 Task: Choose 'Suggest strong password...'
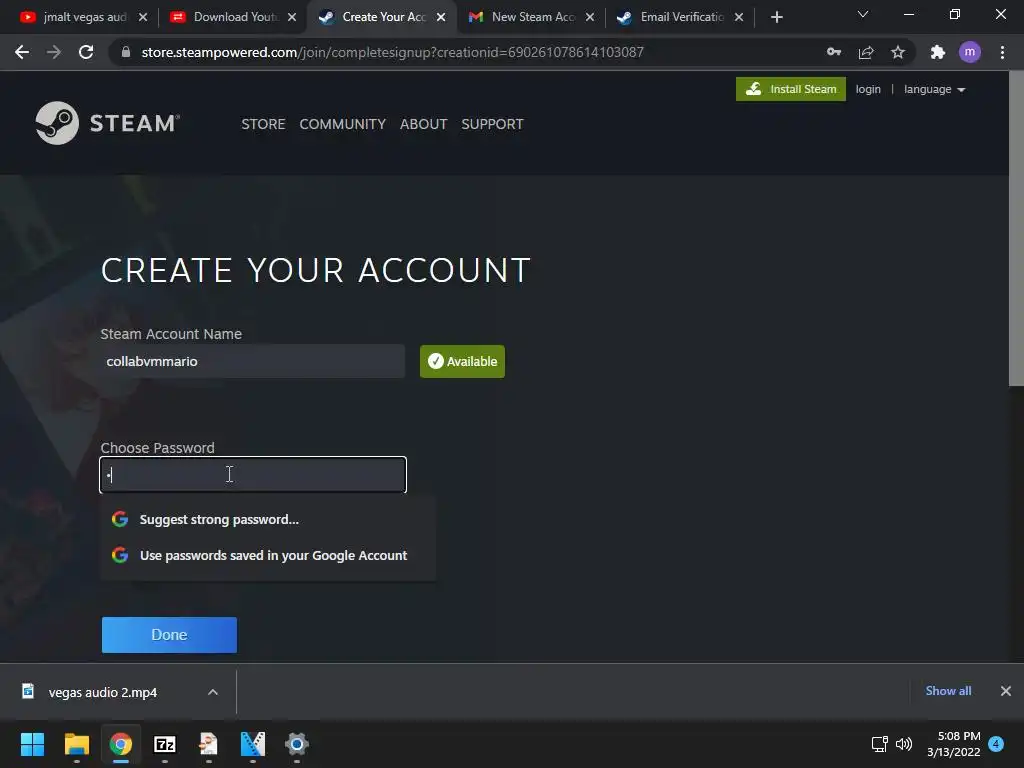click(x=268, y=519)
